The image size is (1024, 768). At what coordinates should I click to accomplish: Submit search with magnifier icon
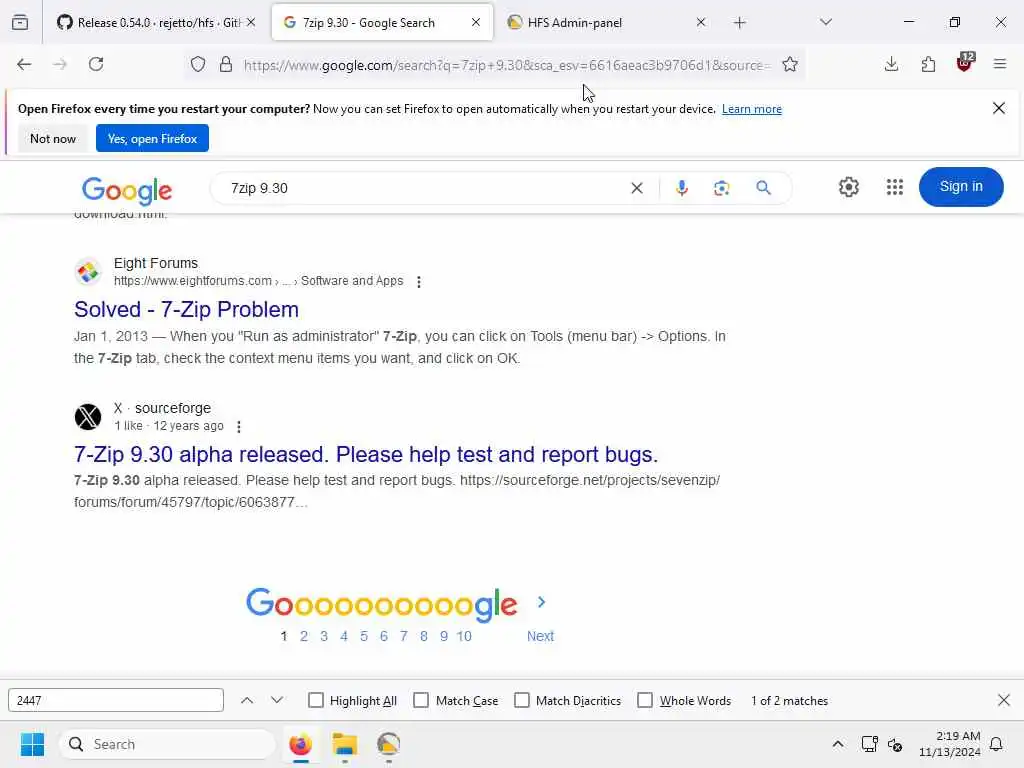763,188
